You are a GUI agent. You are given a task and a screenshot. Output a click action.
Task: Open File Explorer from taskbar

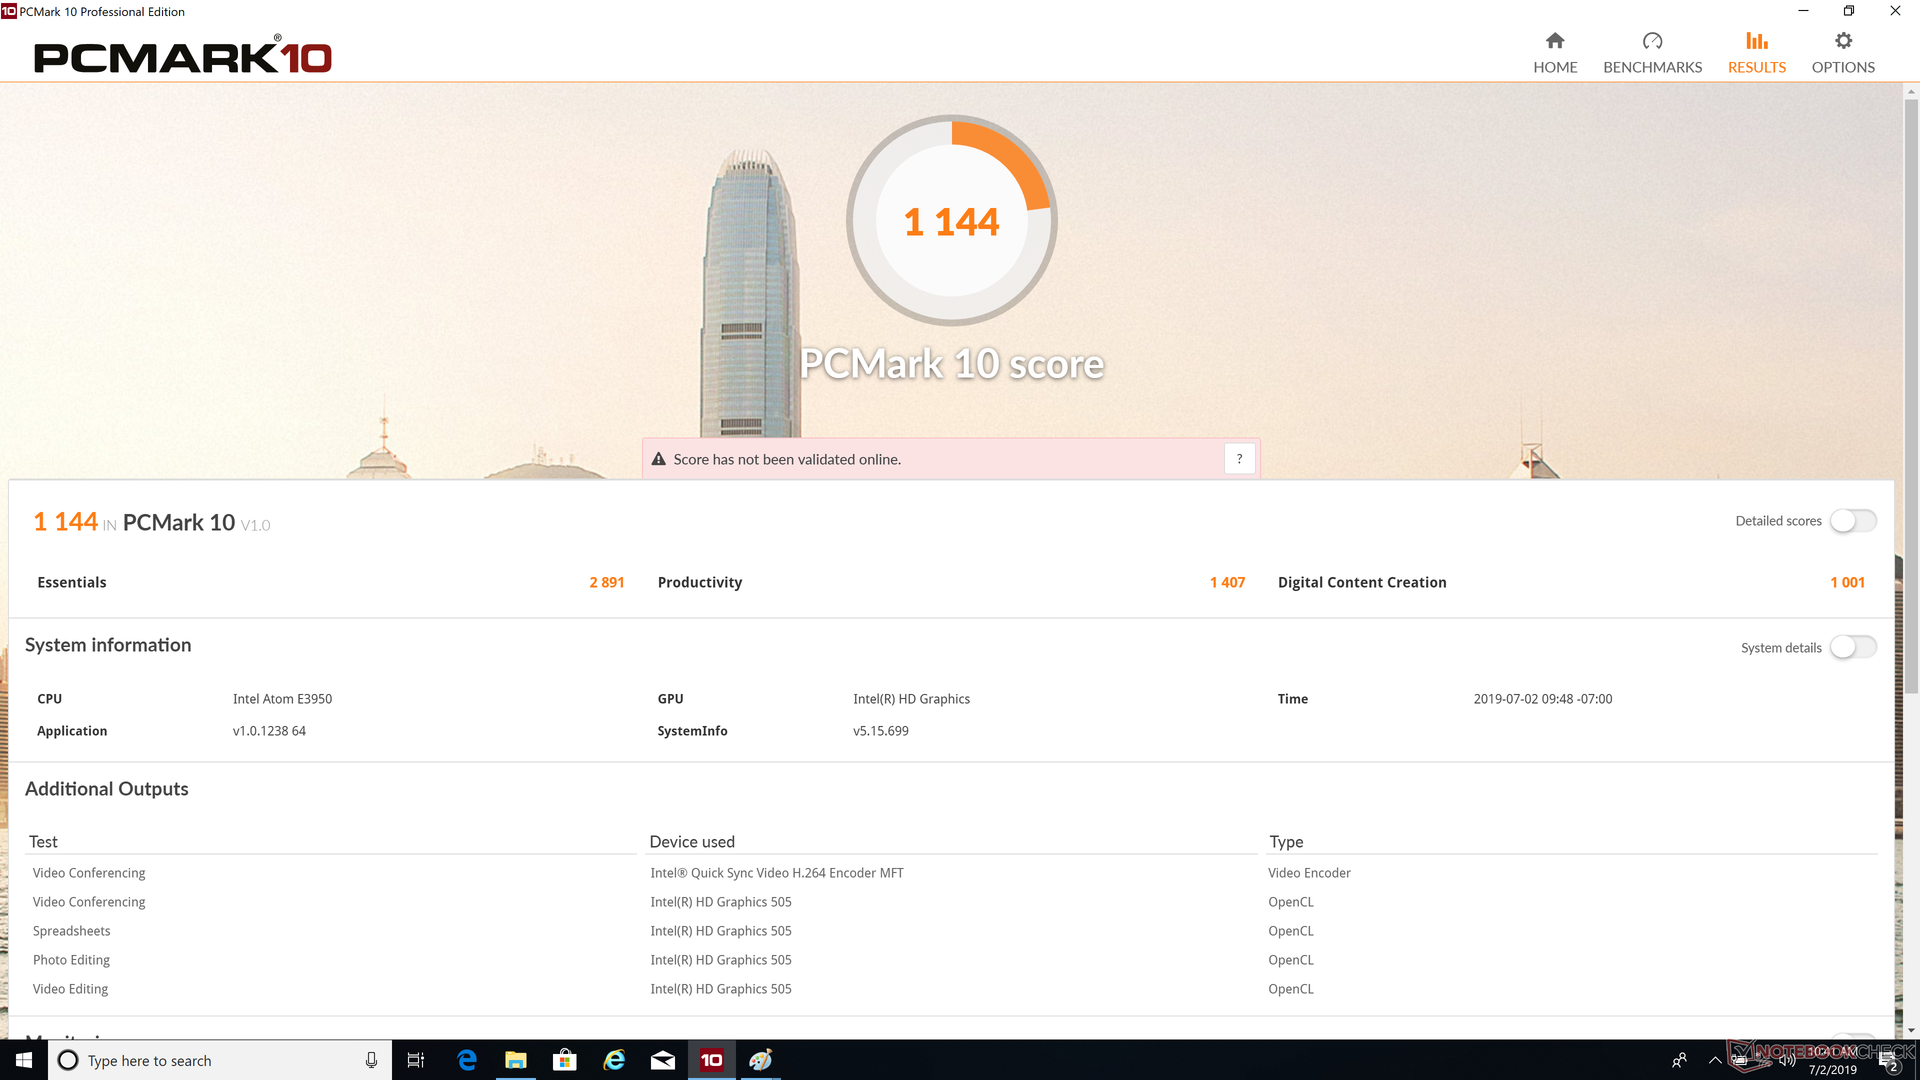515,1060
